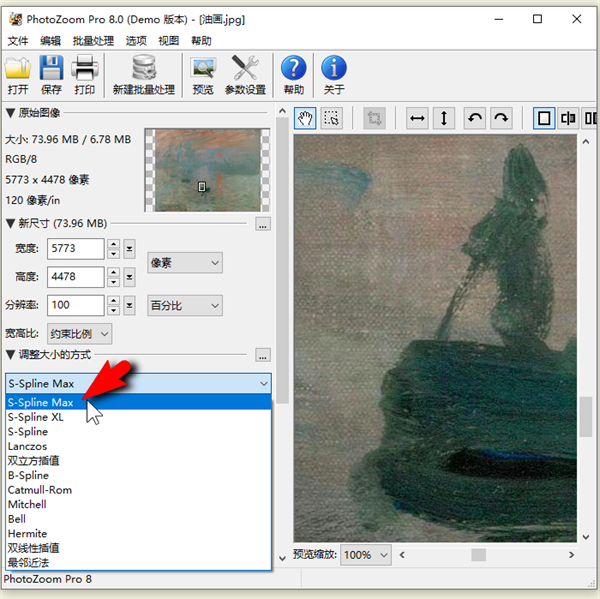Click the 宽度 input field
Viewport: 600px width, 599px height.
point(75,249)
